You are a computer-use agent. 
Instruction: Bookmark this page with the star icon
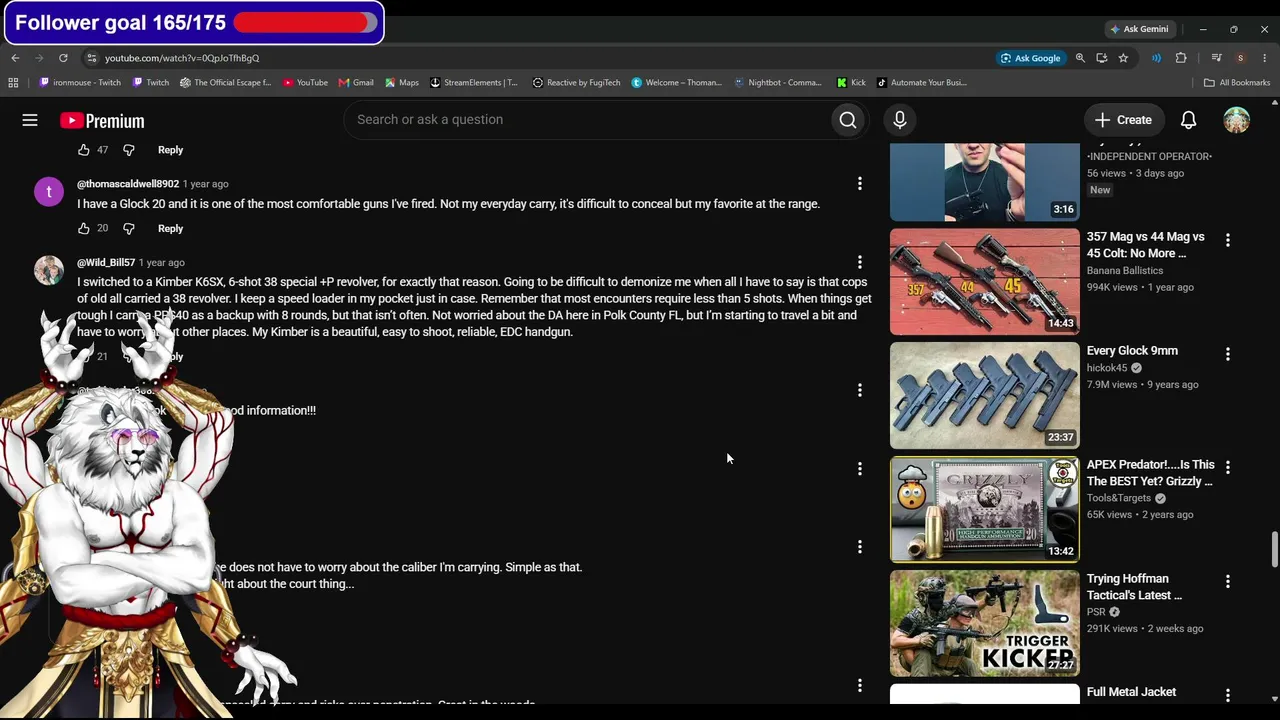tap(1123, 58)
